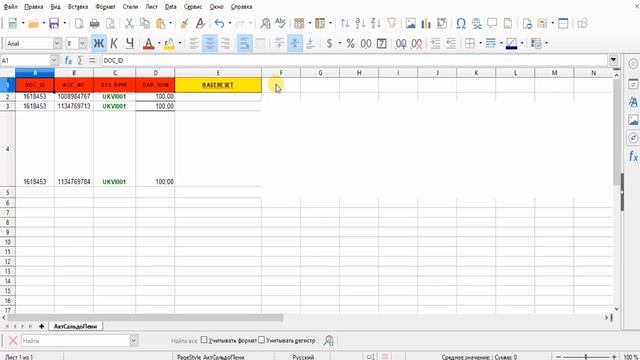Open the Вставка menu
The width and height of the screenshot is (640, 360).
[x=78, y=7]
